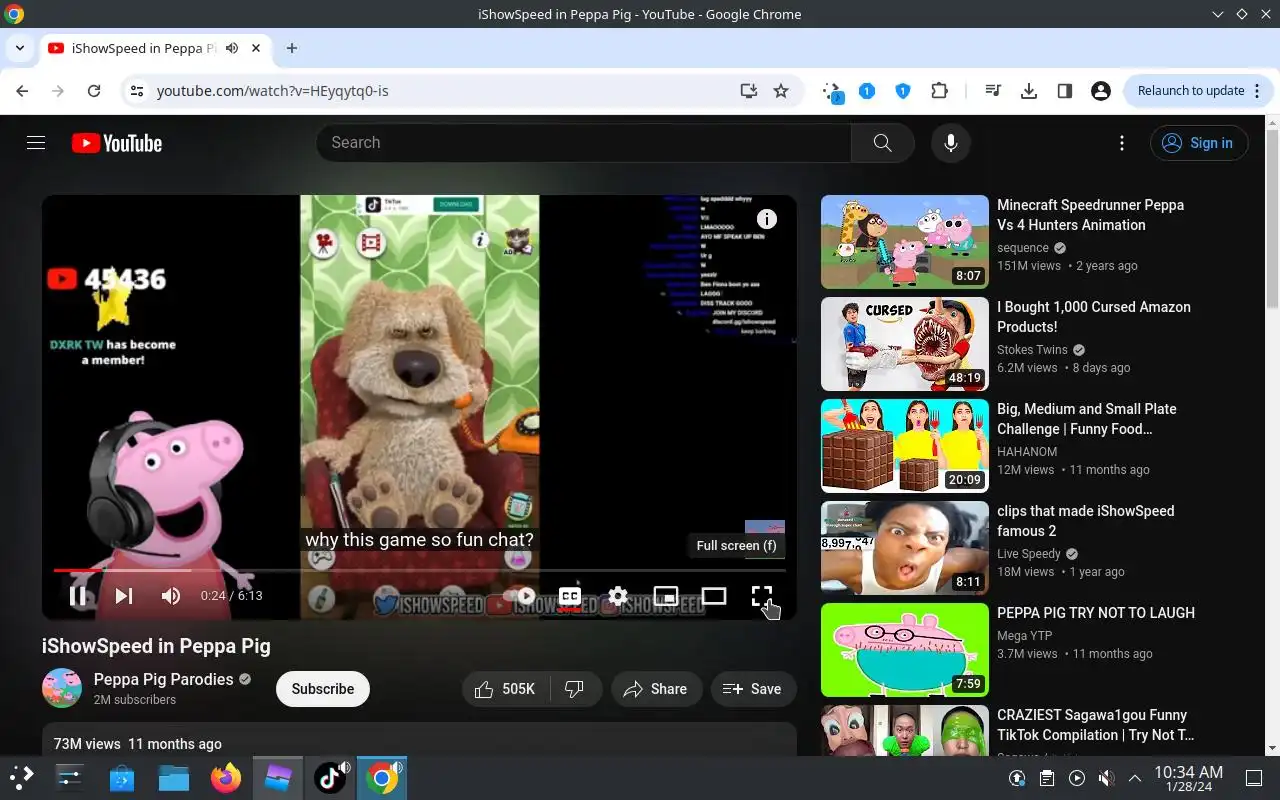Open the Peppa Pig Parodies channel avatar

click(x=62, y=688)
